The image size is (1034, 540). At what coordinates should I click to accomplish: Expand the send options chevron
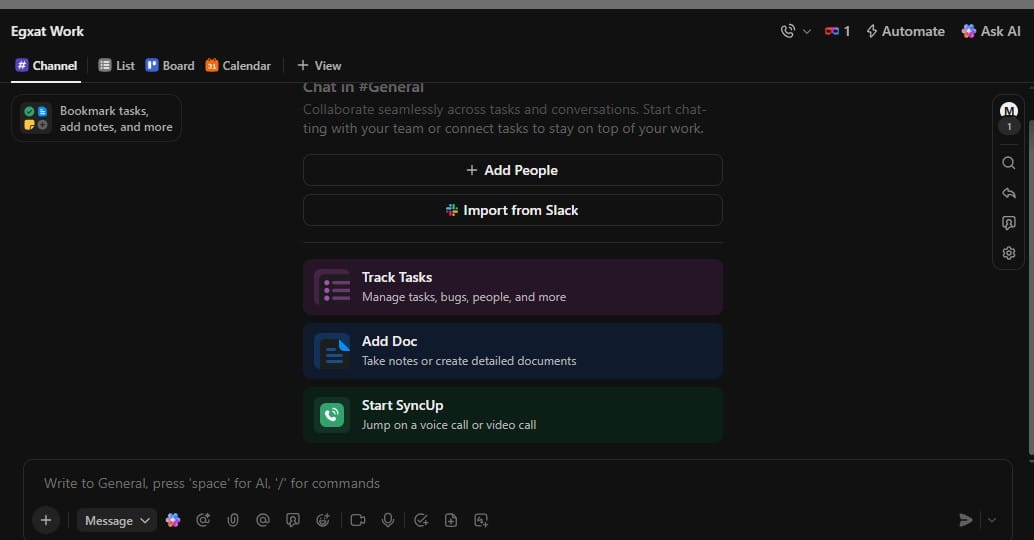(x=992, y=520)
